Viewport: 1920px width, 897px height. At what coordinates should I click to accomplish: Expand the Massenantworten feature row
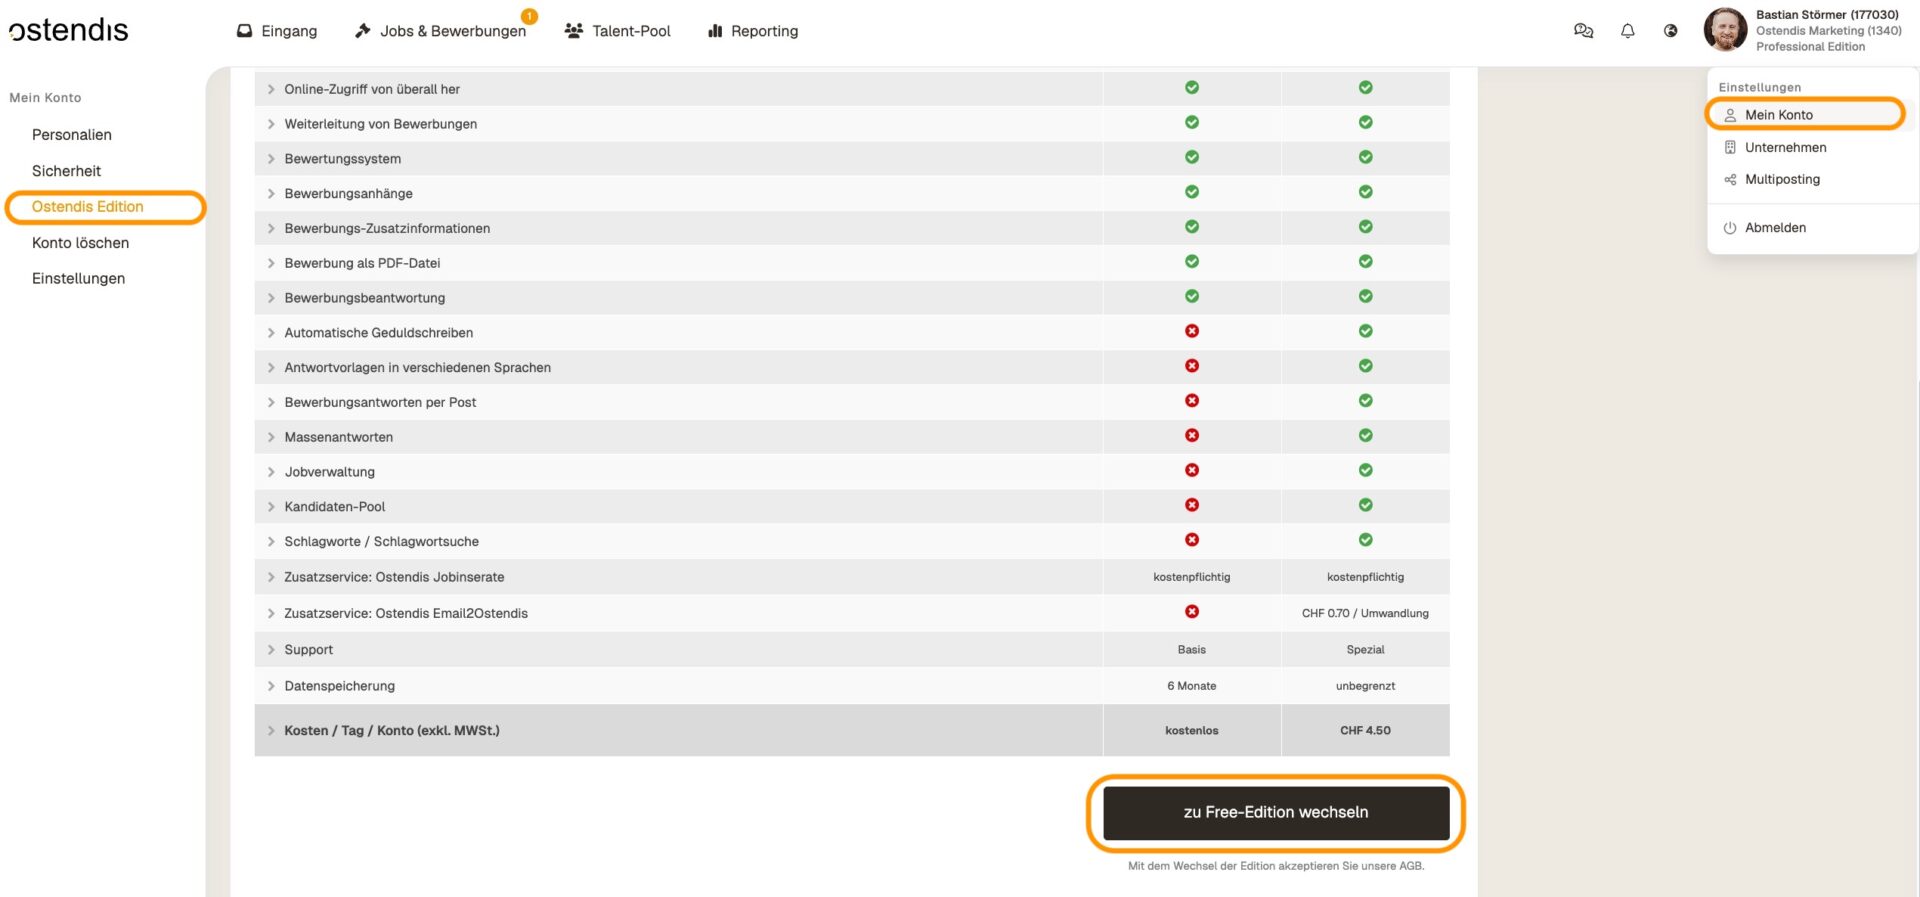(271, 437)
